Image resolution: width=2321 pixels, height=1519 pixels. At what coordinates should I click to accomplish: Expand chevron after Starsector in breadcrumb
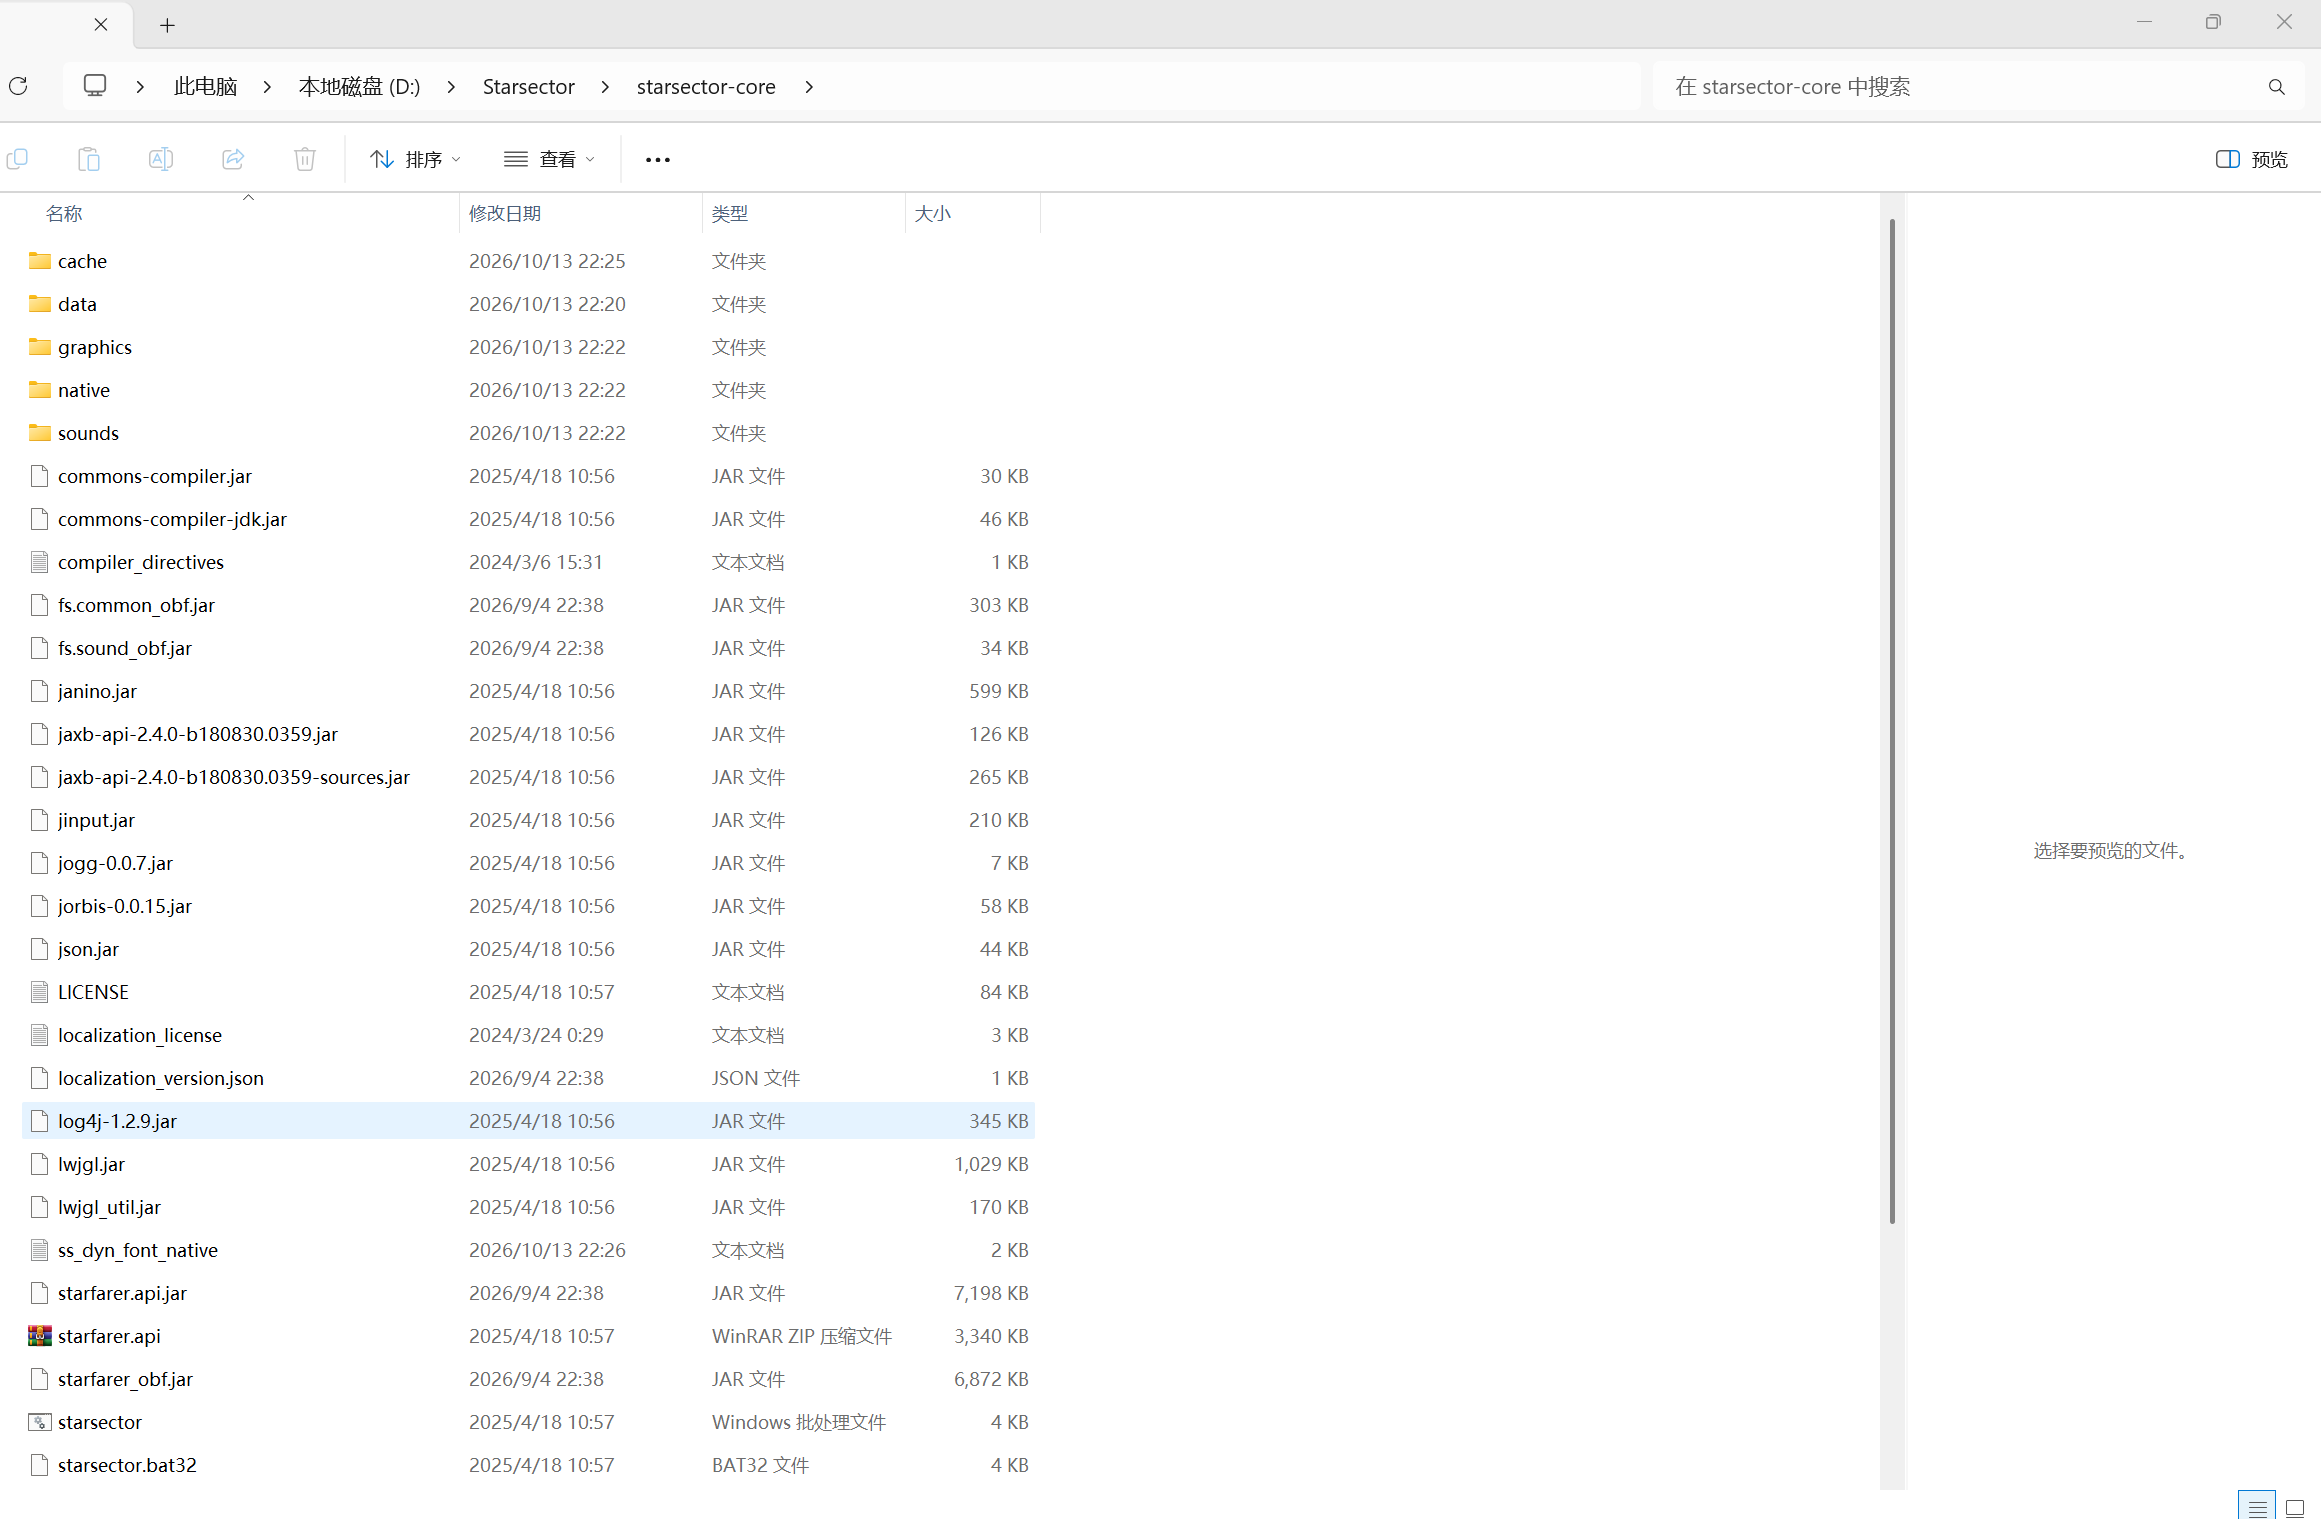(x=605, y=87)
